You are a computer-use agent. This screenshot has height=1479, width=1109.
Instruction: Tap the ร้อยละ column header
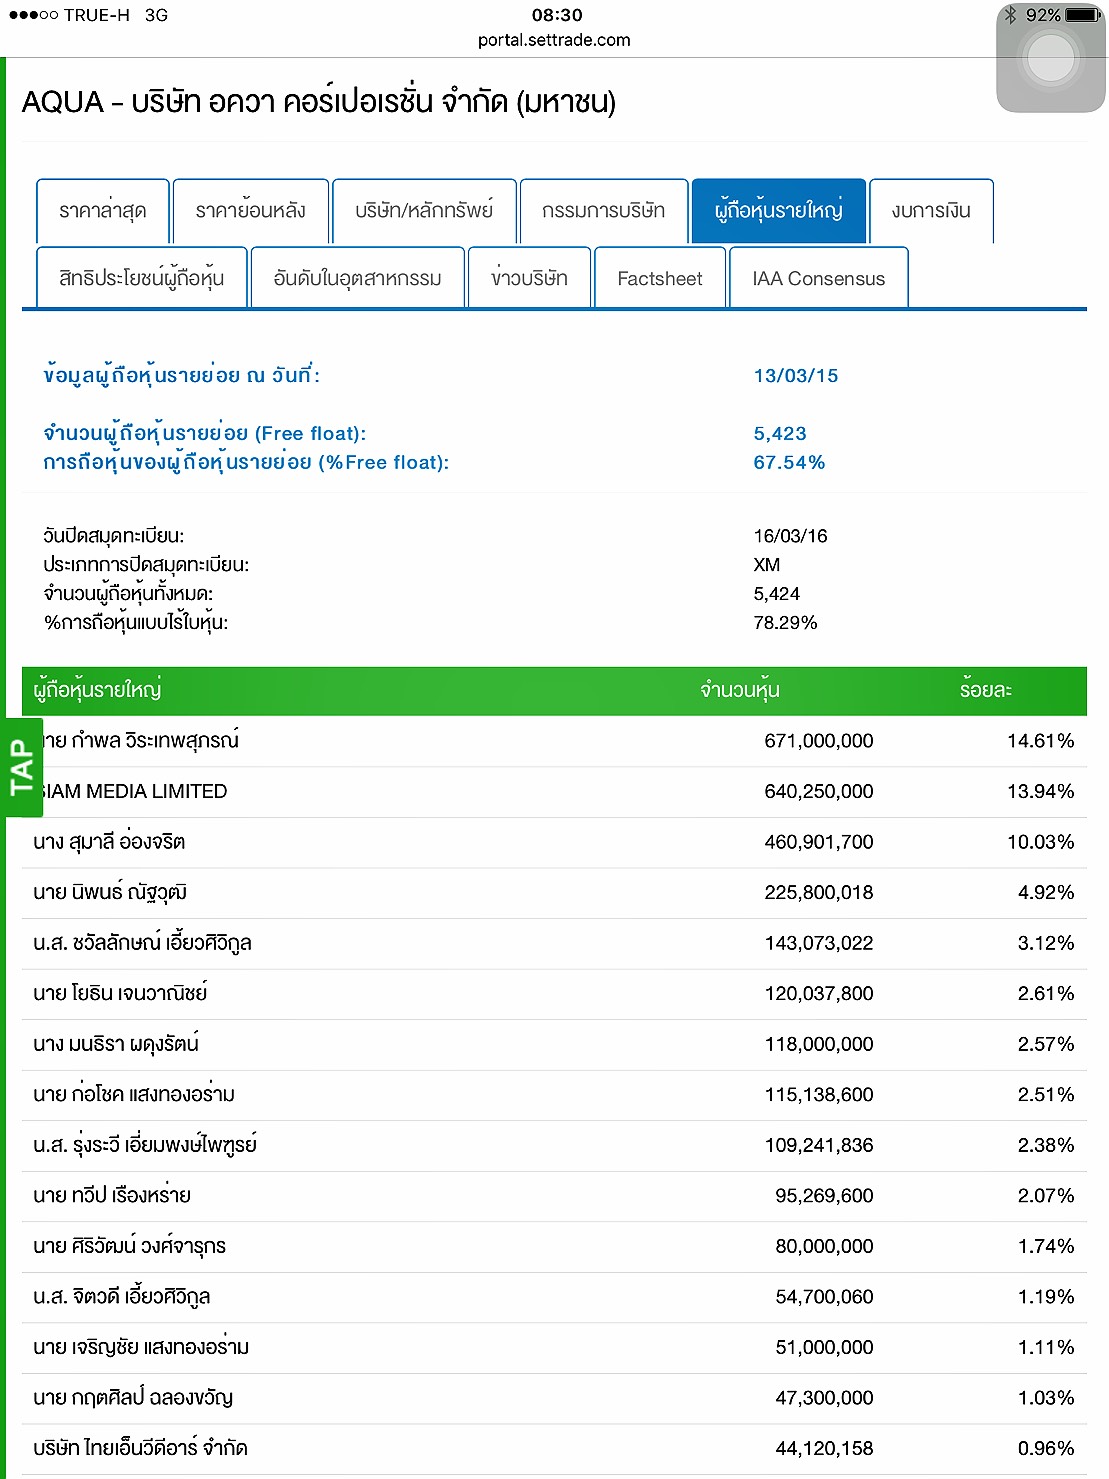[x=985, y=690]
